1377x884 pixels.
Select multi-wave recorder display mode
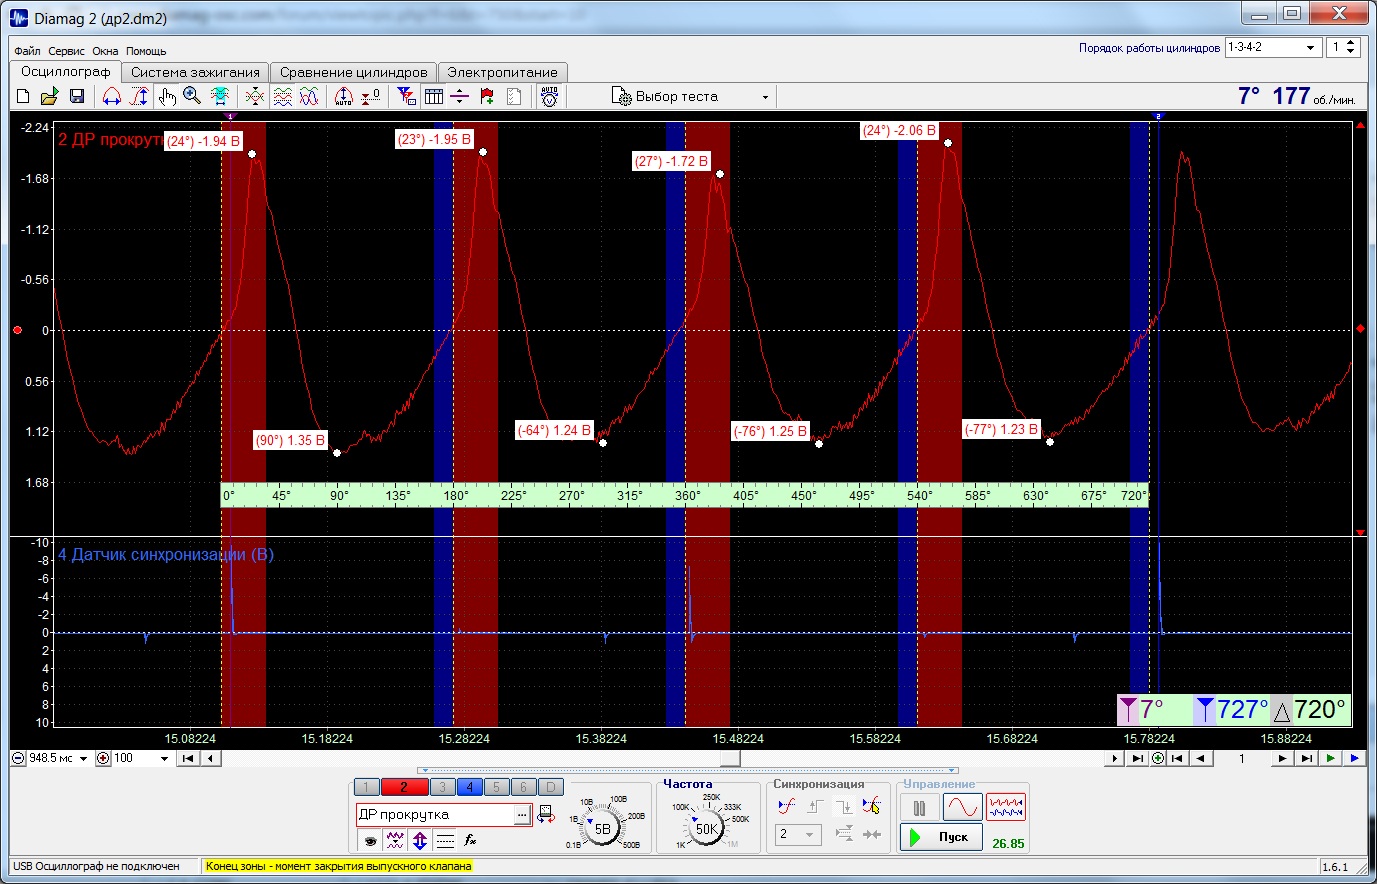[1006, 807]
